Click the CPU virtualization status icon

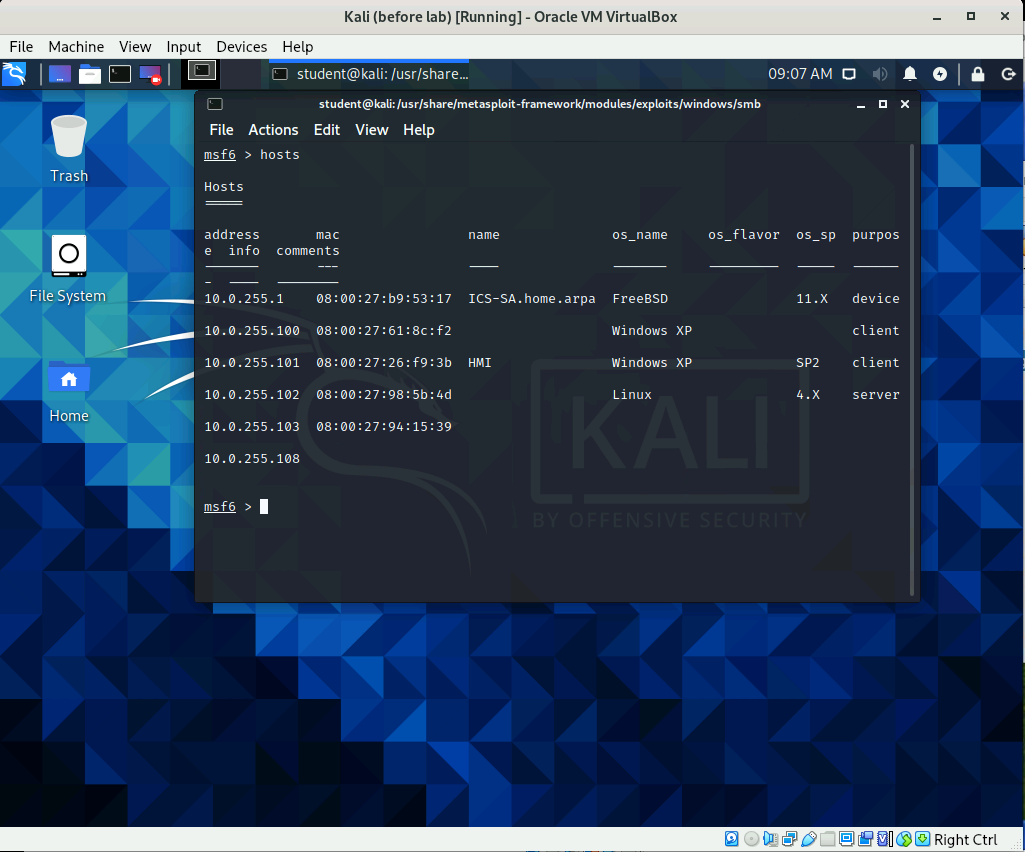pos(884,839)
